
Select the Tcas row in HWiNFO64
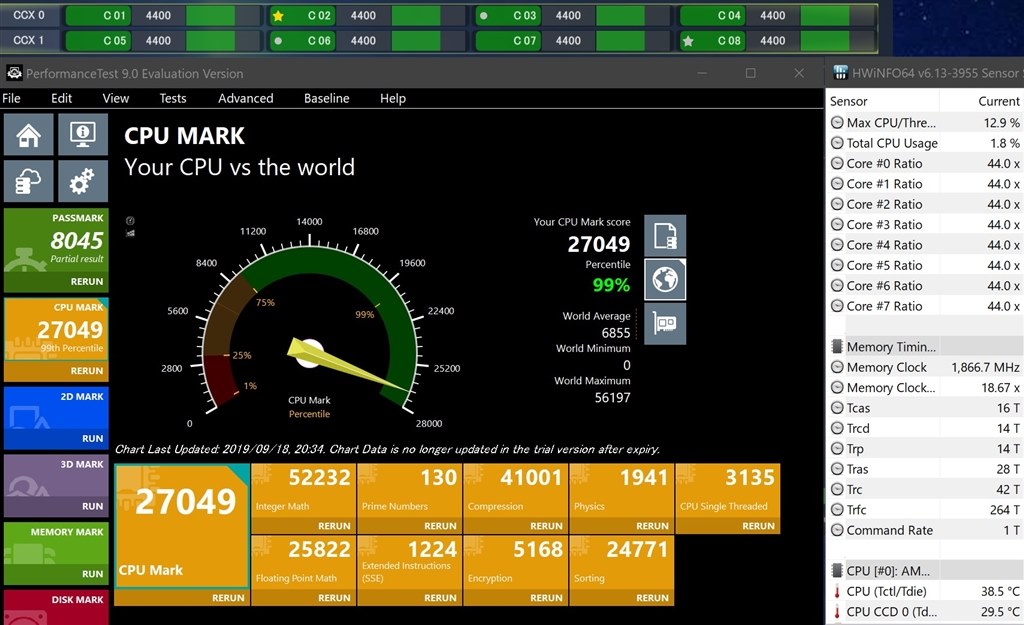click(925, 408)
